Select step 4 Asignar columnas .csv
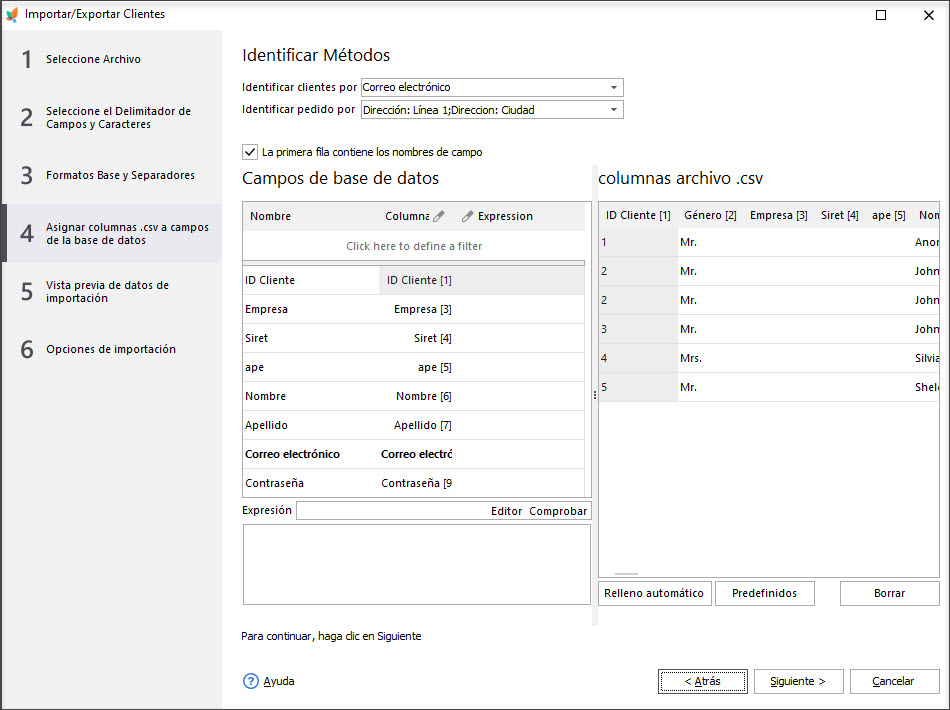Image resolution: width=950 pixels, height=710 pixels. click(x=111, y=233)
